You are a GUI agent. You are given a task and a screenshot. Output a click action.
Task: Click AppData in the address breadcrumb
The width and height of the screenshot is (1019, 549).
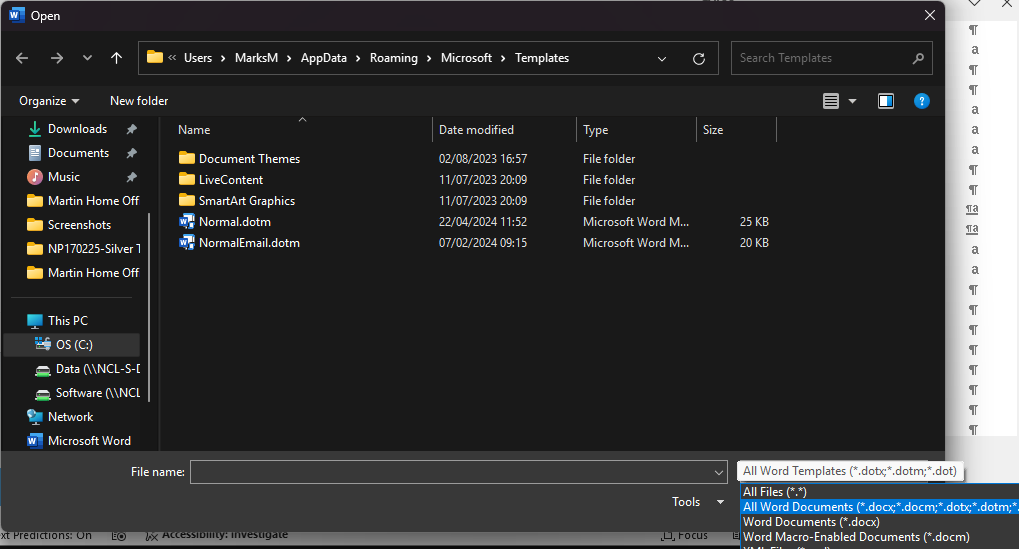(324, 58)
